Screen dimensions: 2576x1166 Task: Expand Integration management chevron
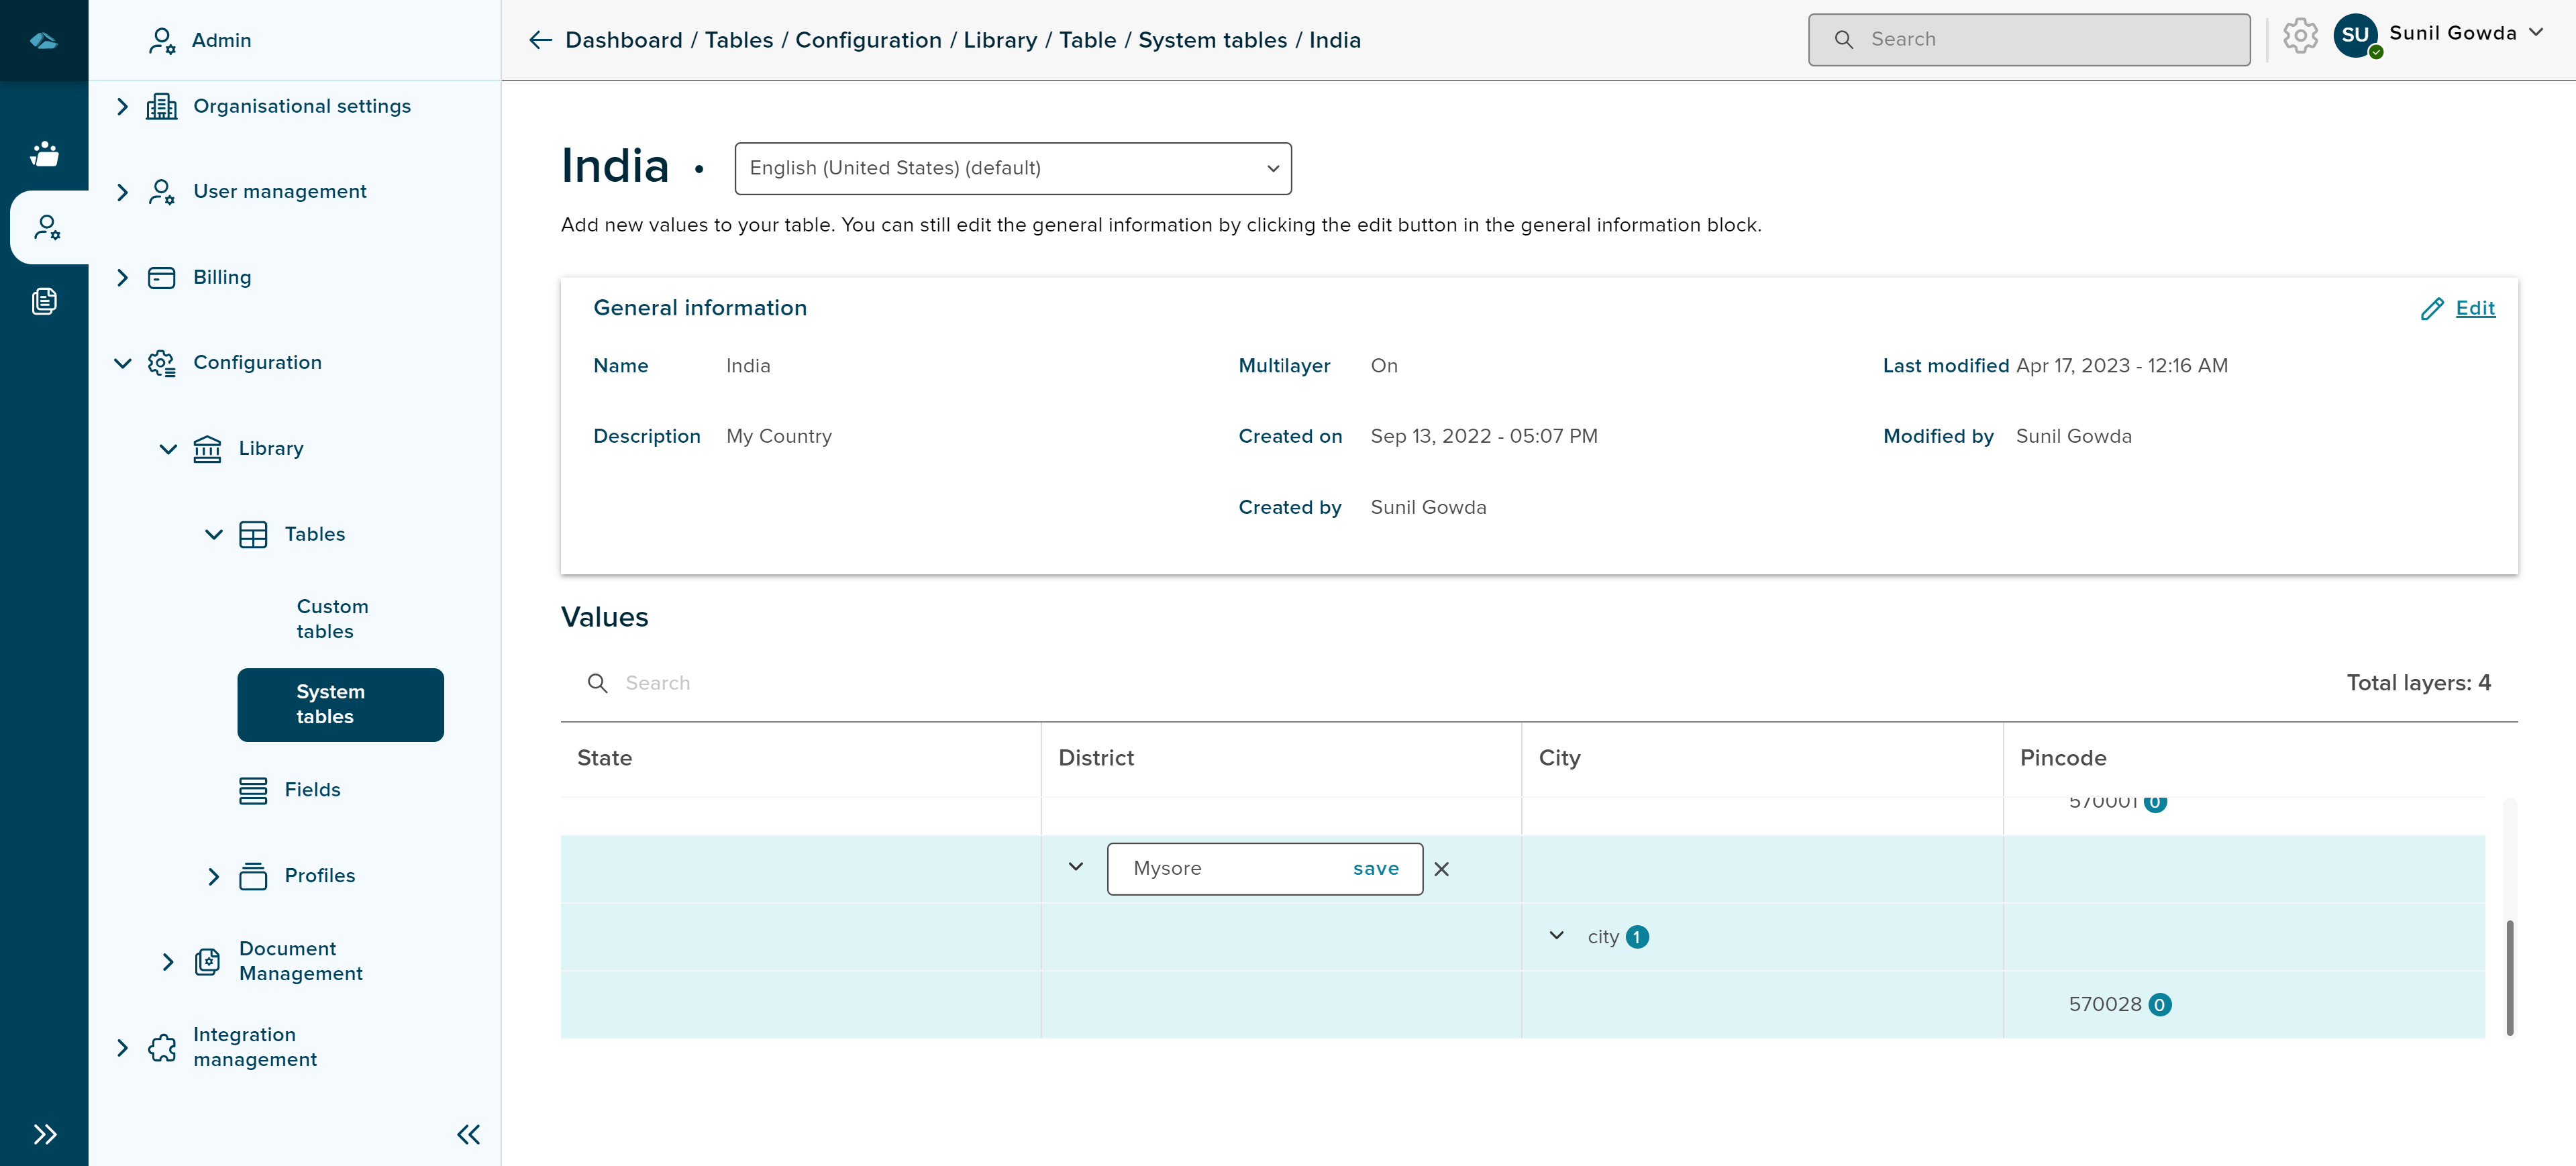122,1047
